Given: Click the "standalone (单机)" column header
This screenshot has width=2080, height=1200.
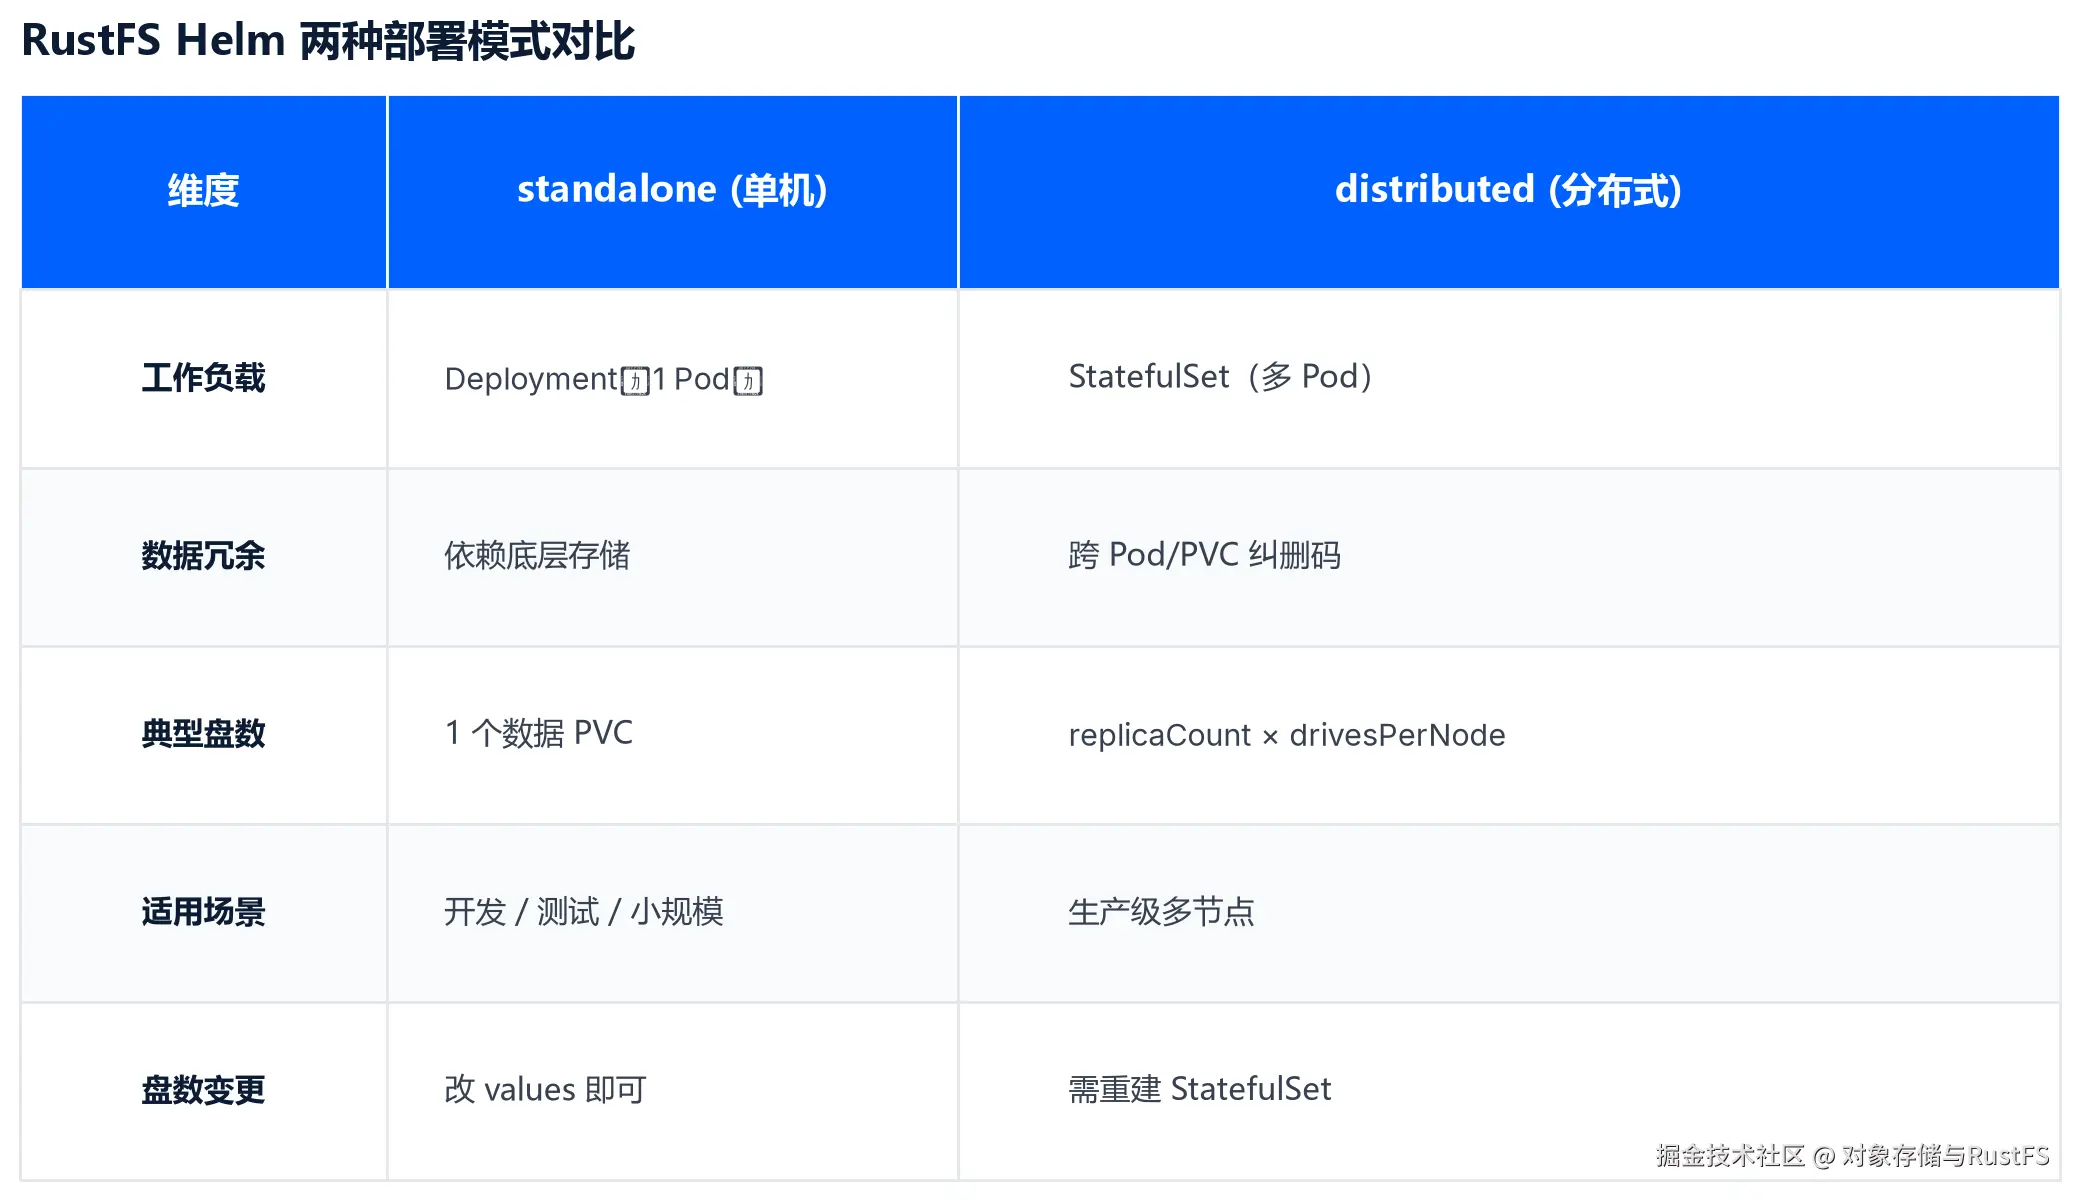Looking at the screenshot, I should (672, 191).
